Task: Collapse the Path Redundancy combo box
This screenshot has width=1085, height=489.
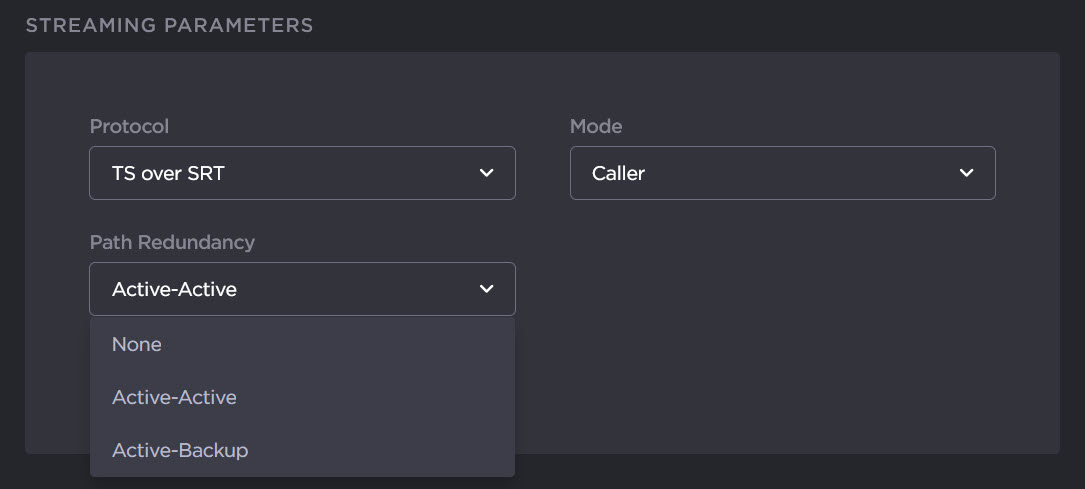Action: [x=302, y=289]
